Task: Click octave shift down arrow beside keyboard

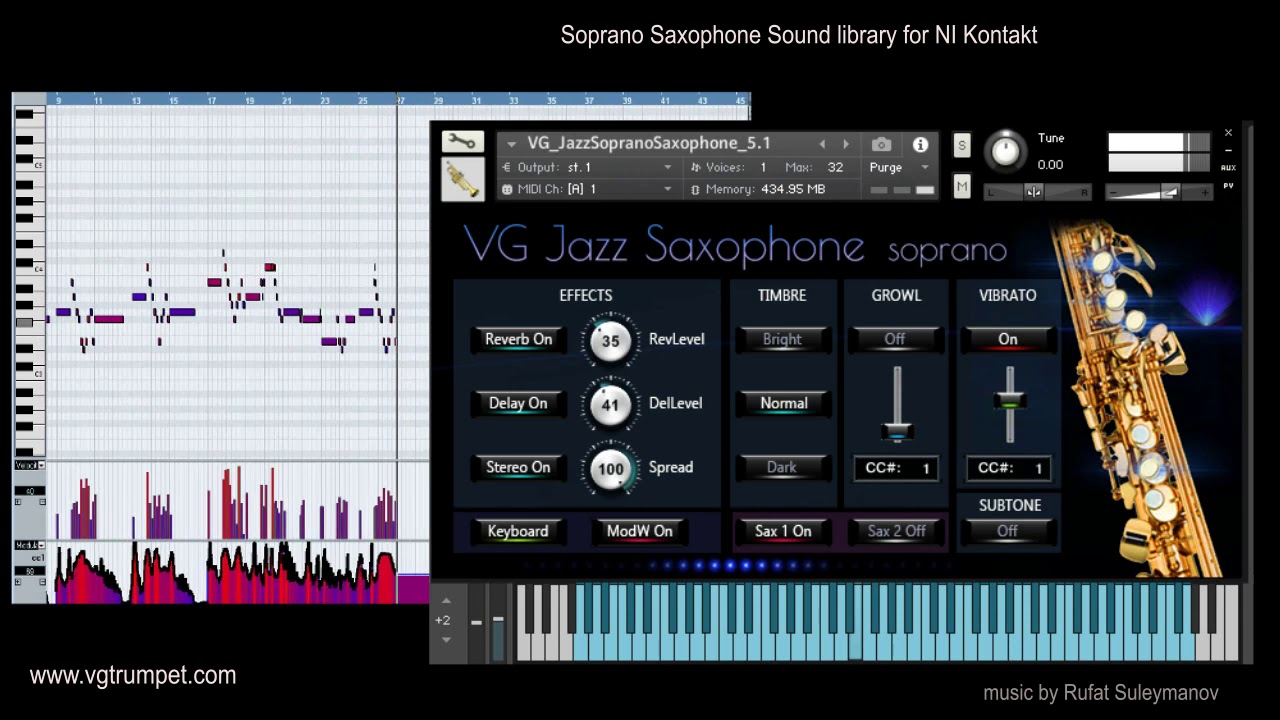Action: [446, 639]
